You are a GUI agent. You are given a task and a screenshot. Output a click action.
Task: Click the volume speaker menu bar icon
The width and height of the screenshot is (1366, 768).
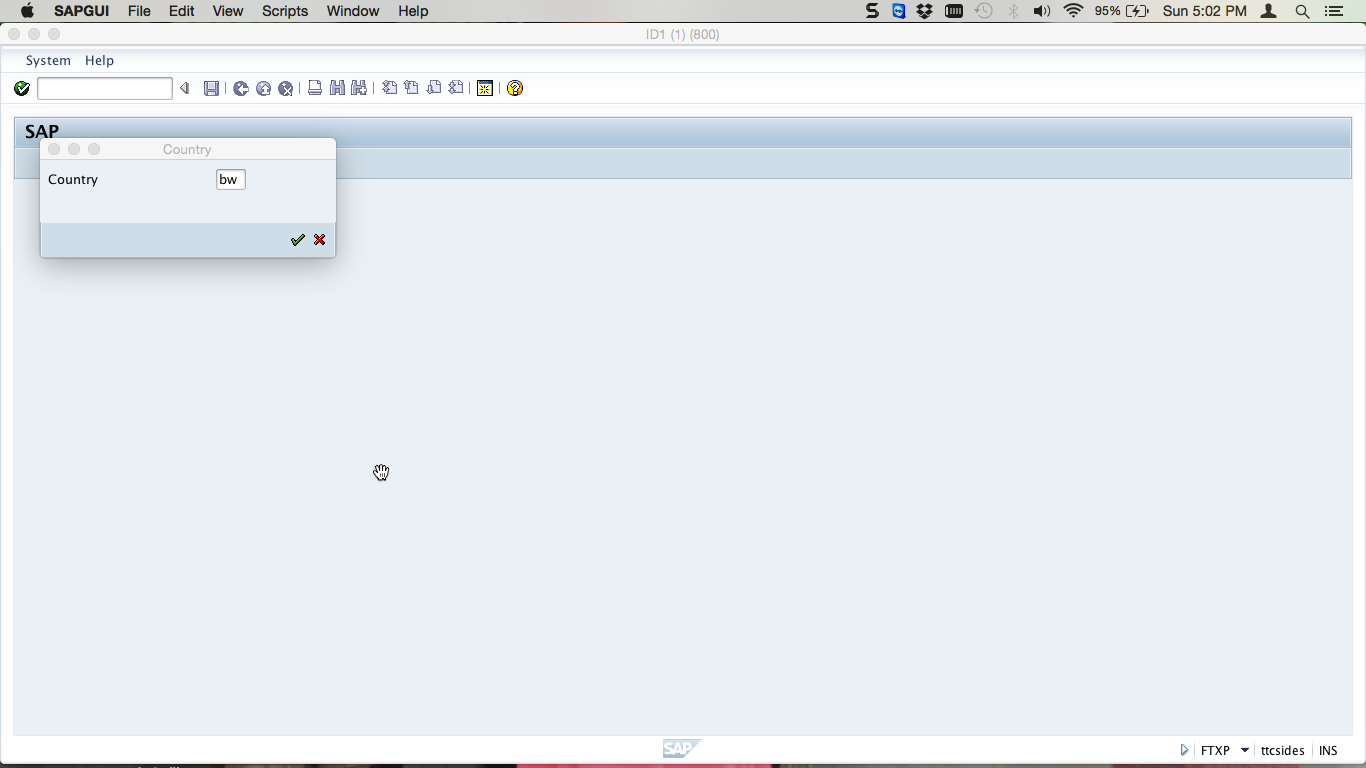tap(1042, 11)
